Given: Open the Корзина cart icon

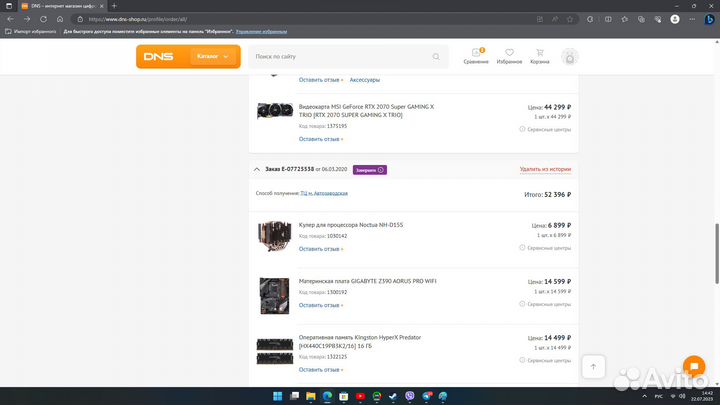Looking at the screenshot, I should [540, 56].
